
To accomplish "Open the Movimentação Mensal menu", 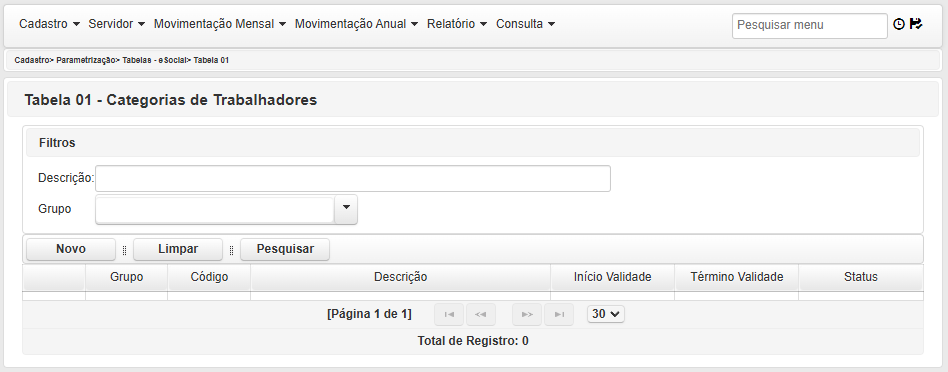I will pos(220,24).
